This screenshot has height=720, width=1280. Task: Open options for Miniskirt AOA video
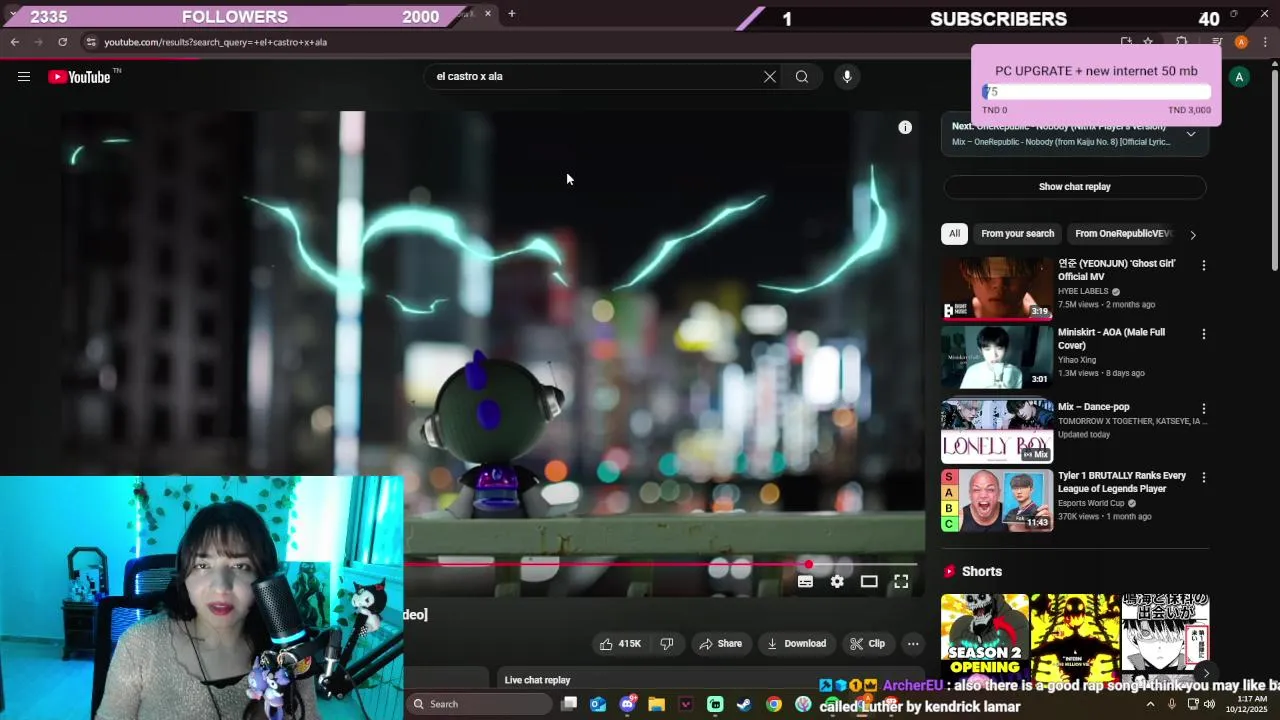coord(1203,334)
